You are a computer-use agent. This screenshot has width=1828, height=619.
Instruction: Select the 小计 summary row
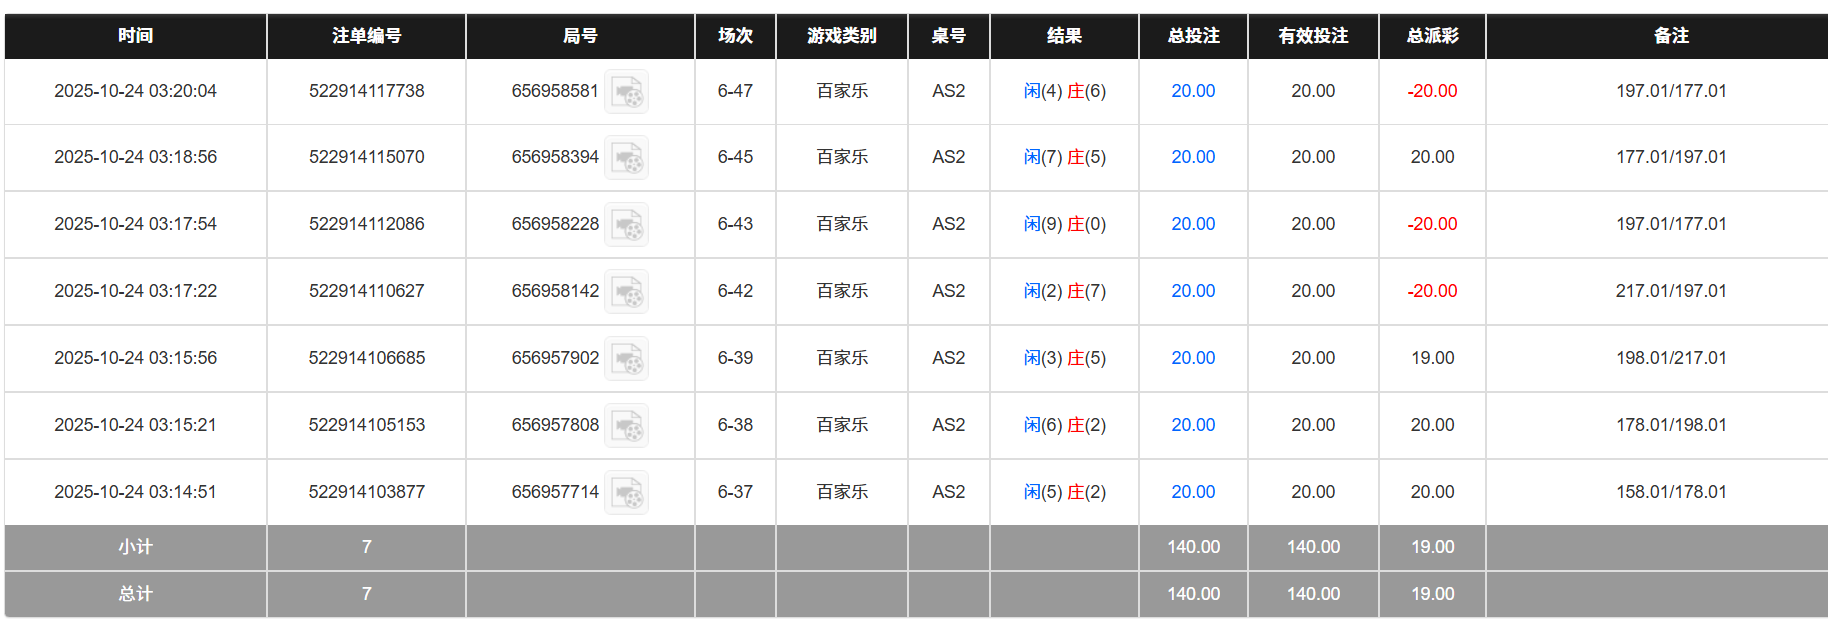pyautogui.click(x=134, y=547)
